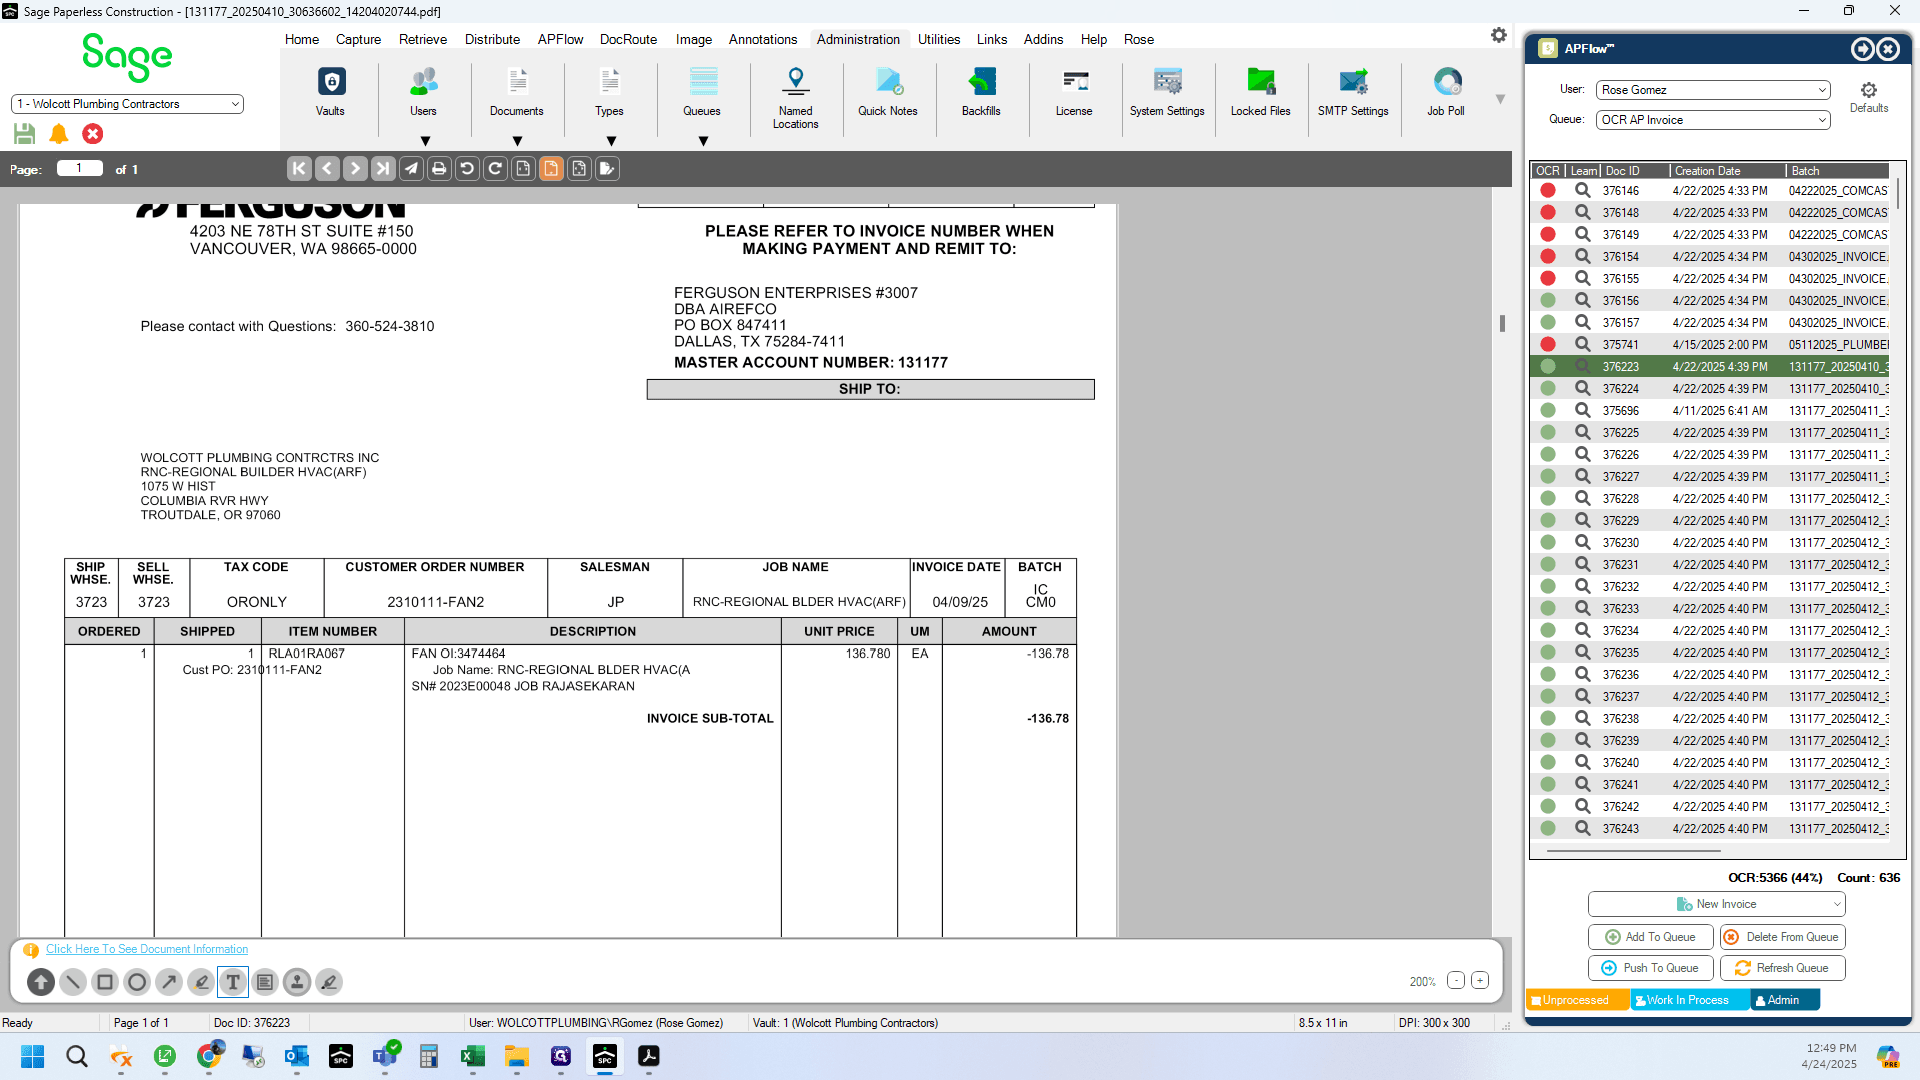1920x1080 pixels.
Task: Open SMTP Settings
Action: point(1353,92)
